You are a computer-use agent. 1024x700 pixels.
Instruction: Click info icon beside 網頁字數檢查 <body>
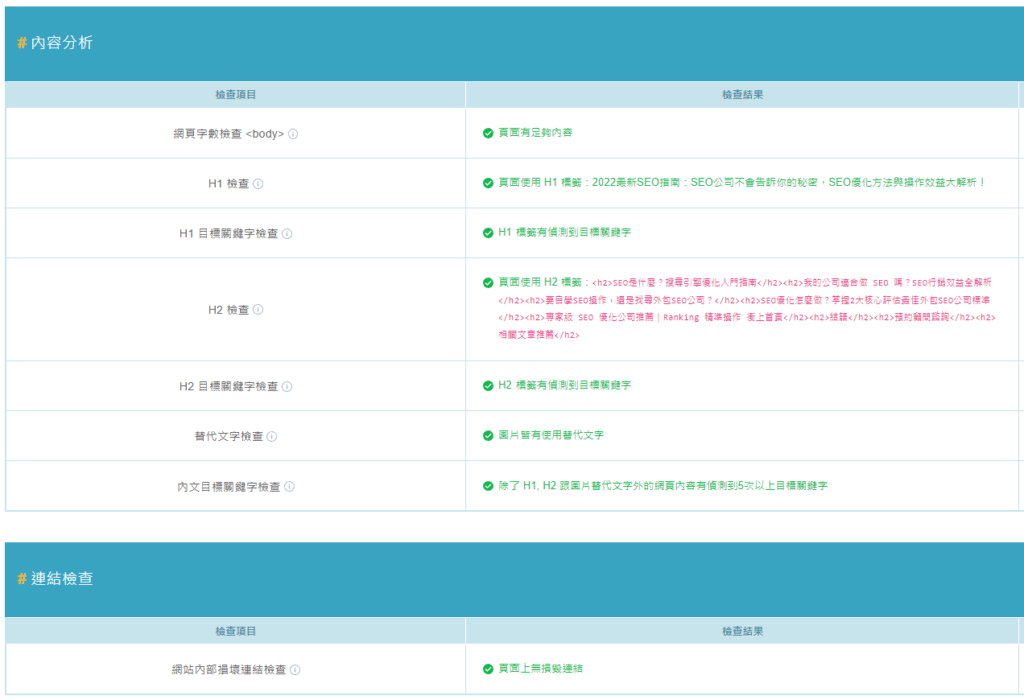pos(293,134)
